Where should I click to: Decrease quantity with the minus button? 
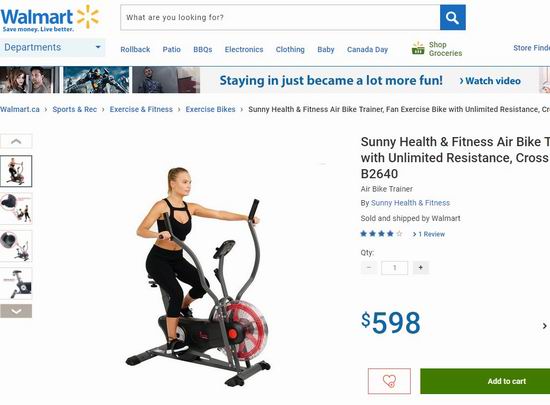pos(369,268)
